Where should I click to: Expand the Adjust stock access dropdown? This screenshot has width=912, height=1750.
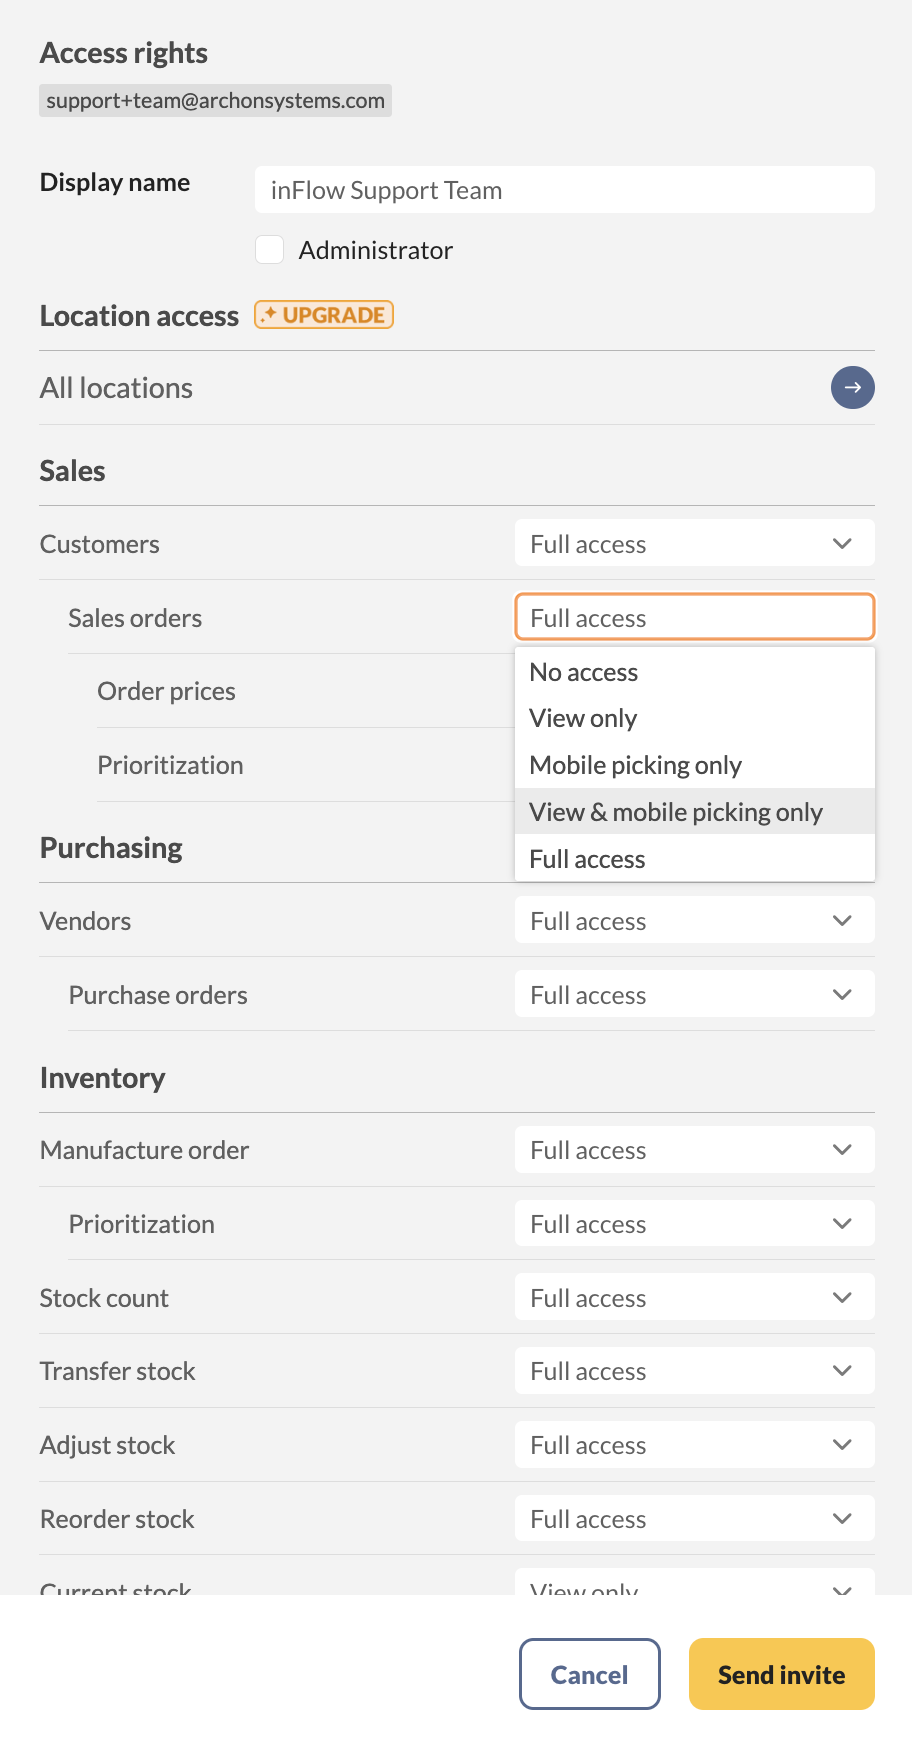click(694, 1445)
